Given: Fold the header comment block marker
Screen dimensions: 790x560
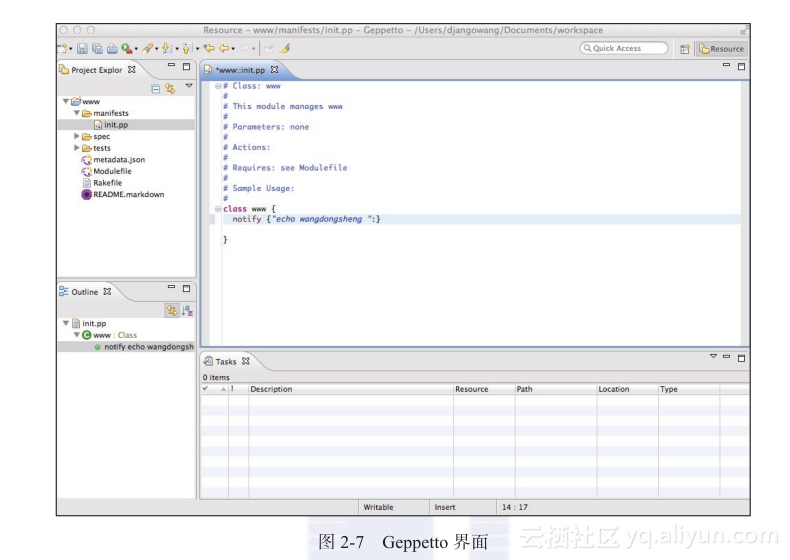Looking at the screenshot, I should click(218, 86).
